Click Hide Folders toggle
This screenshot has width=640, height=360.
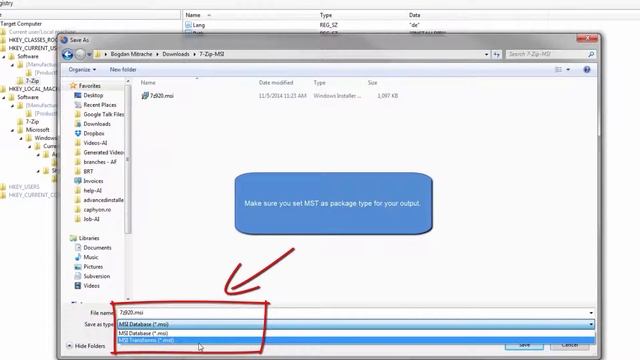pos(86,346)
